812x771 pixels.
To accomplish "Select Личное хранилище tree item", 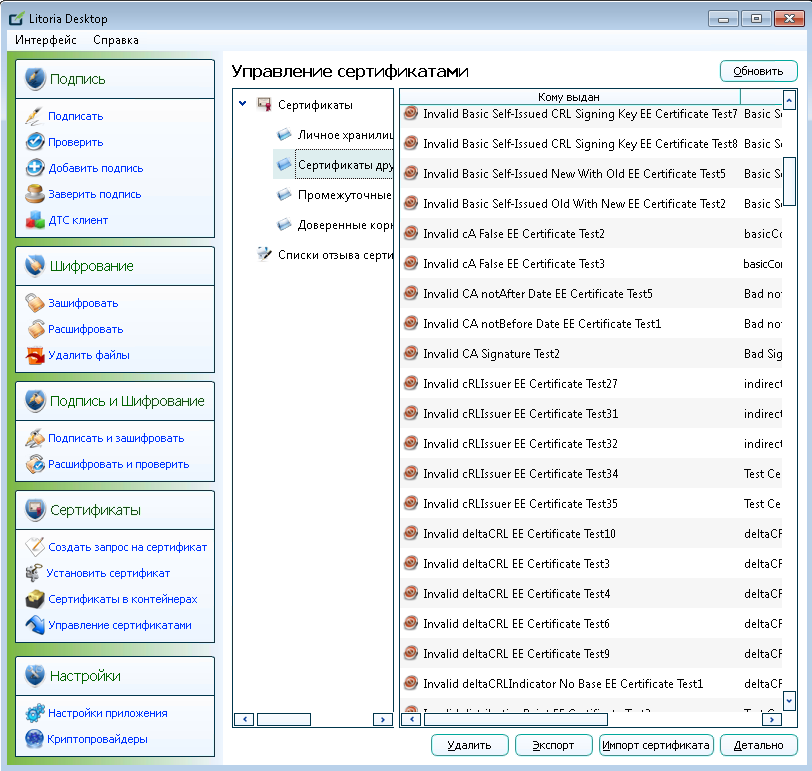I will click(345, 135).
